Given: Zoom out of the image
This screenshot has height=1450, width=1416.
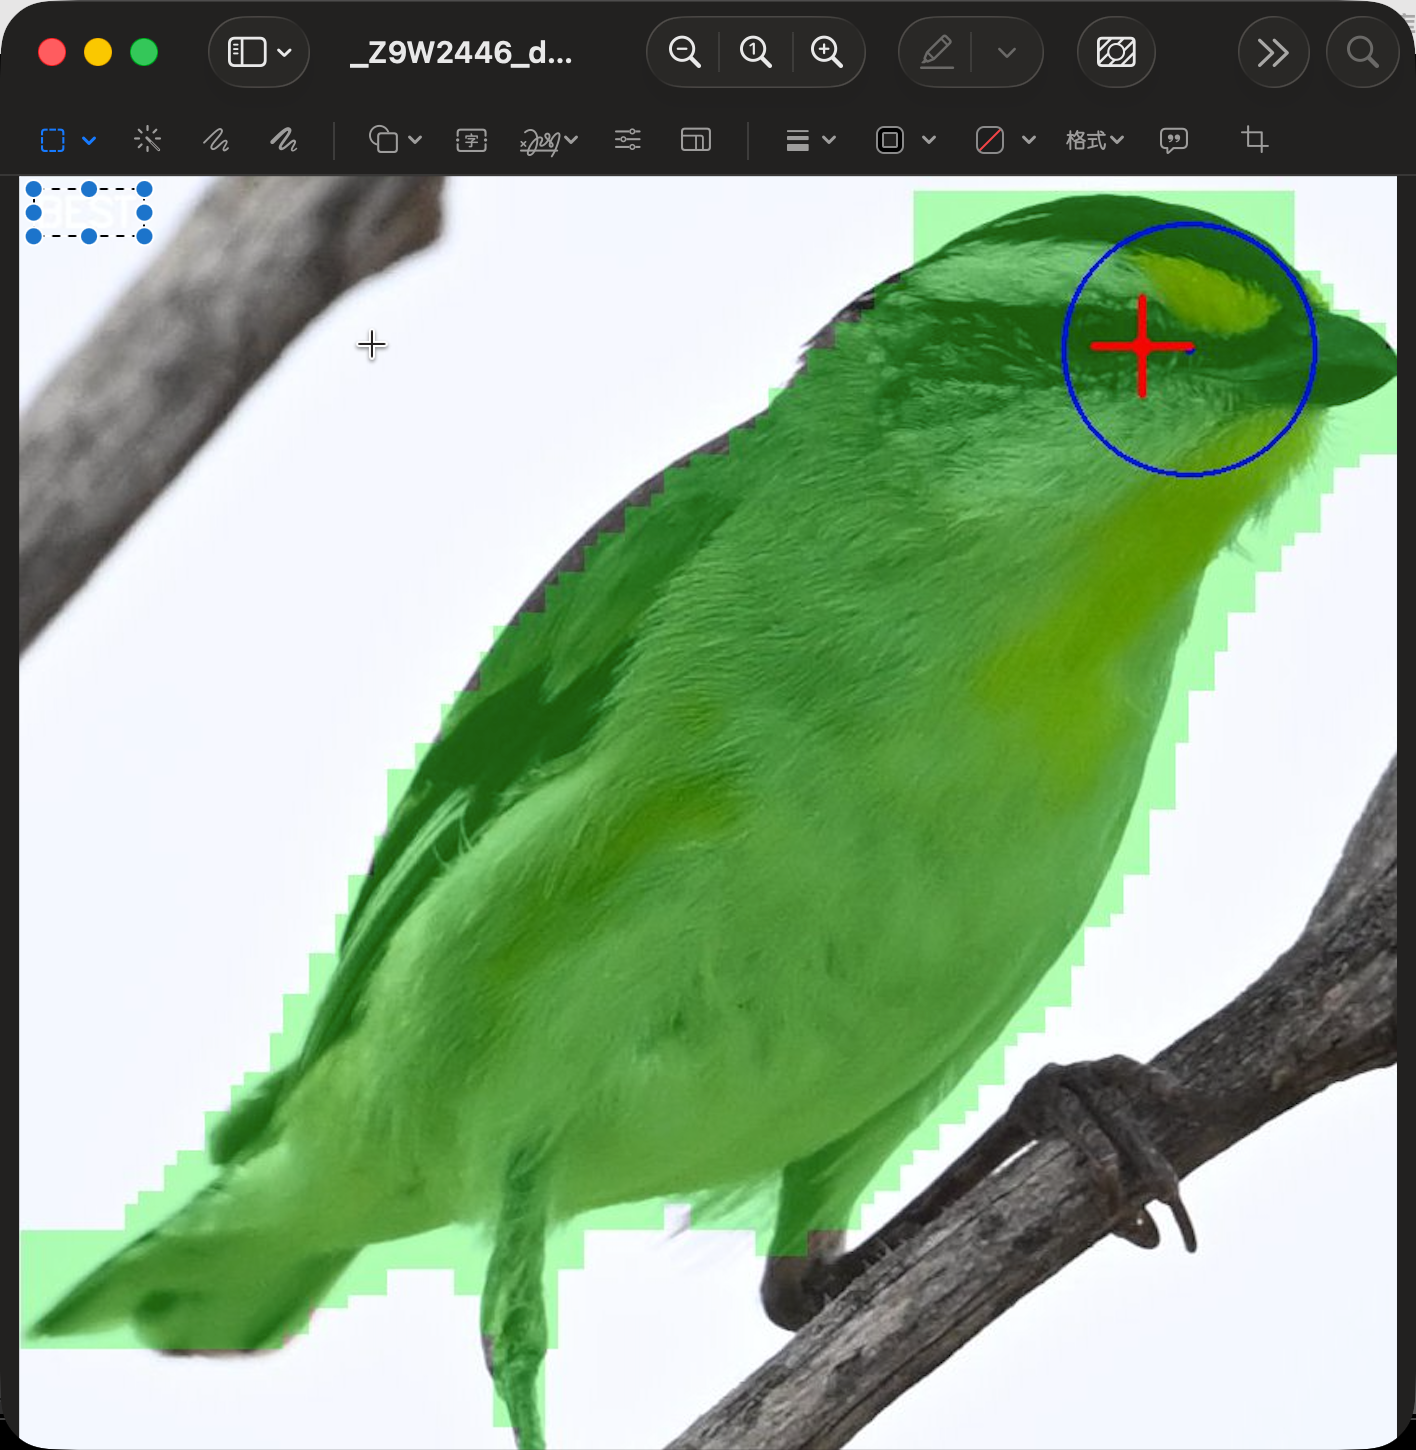Looking at the screenshot, I should [x=684, y=52].
